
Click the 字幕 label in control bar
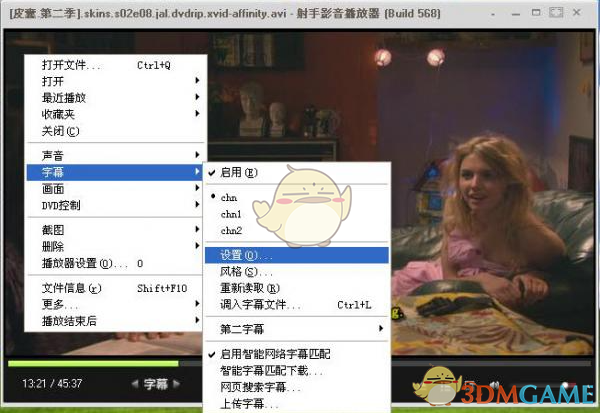click(155, 384)
